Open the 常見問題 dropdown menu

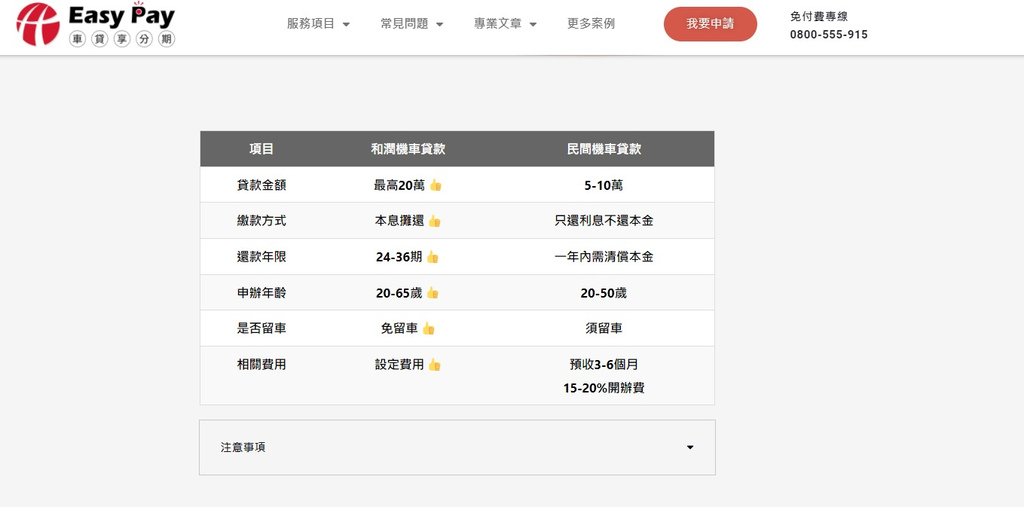tap(412, 24)
